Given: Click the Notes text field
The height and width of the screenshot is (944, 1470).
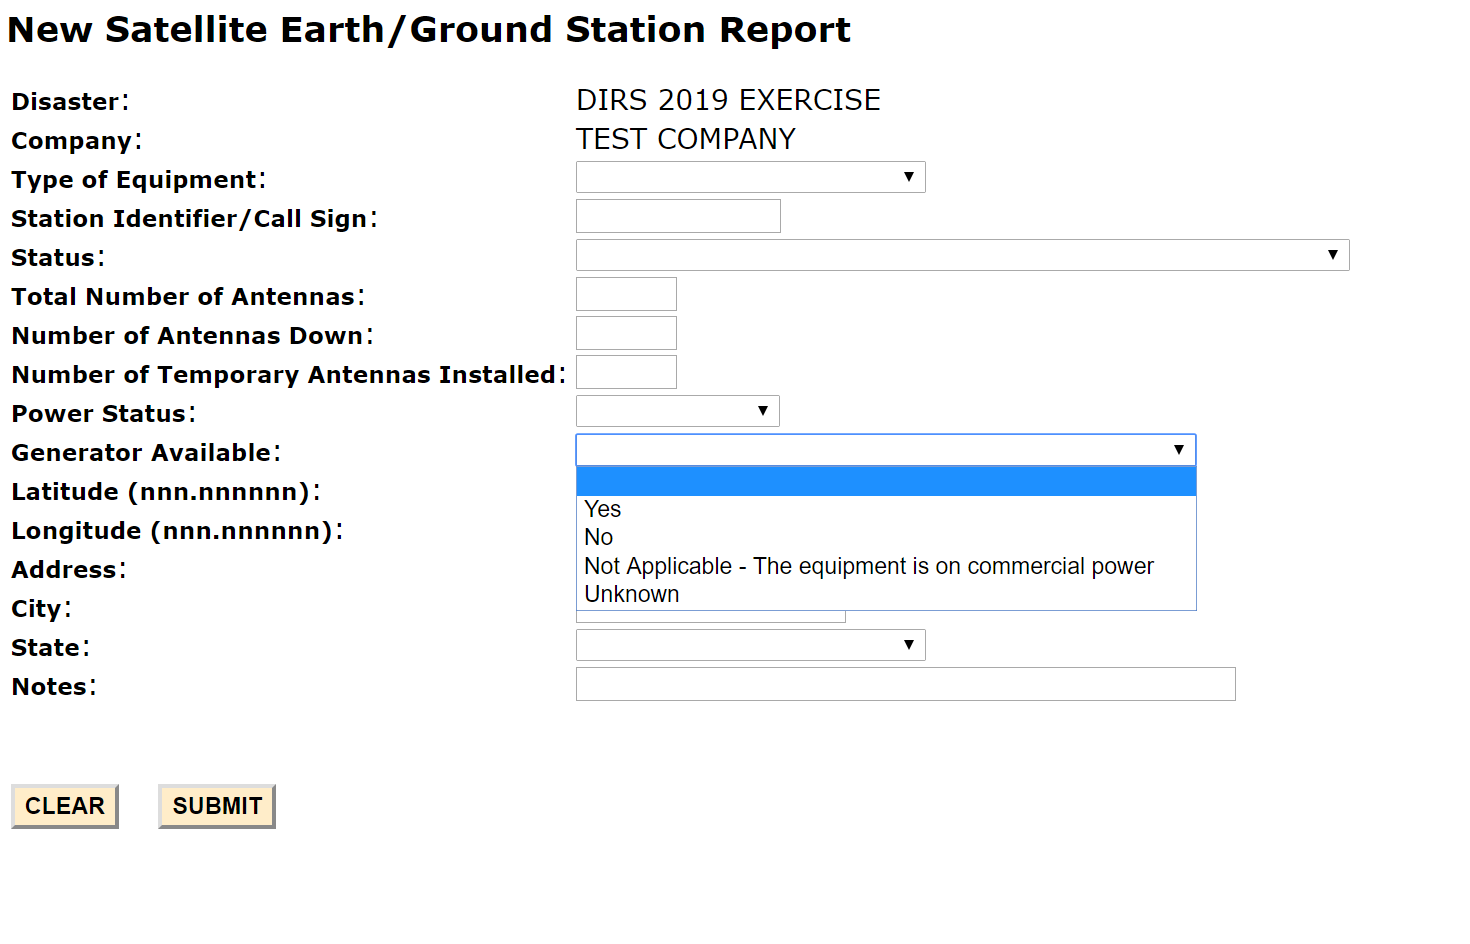Looking at the screenshot, I should tap(905, 684).
